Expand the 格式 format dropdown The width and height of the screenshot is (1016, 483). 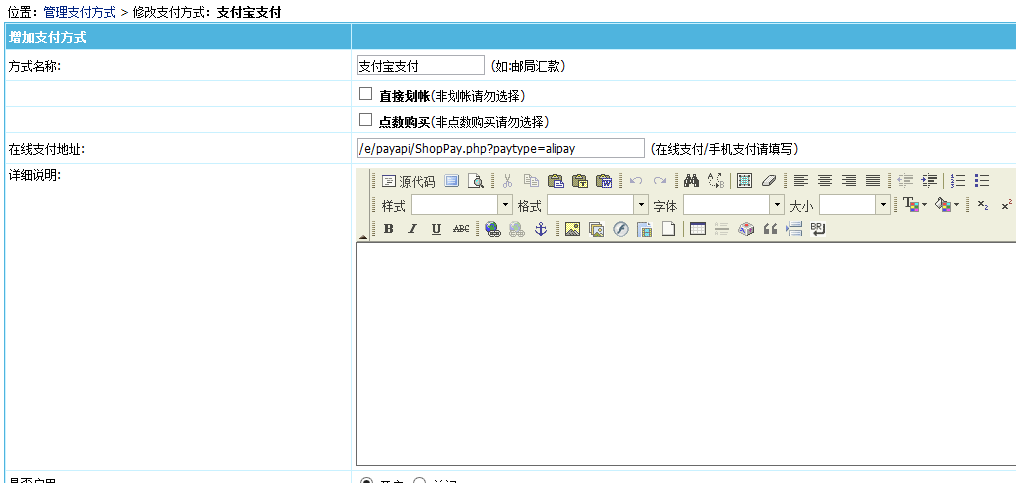641,205
